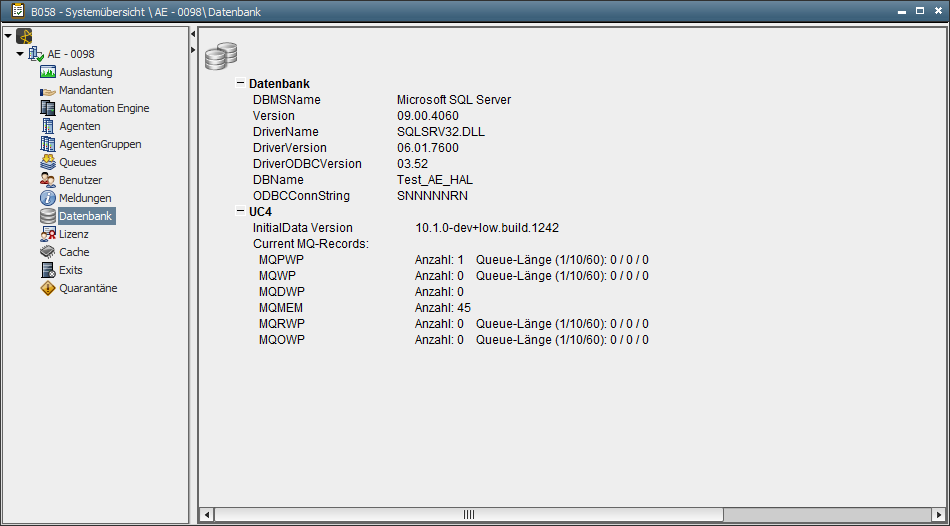This screenshot has width=950, height=526.
Task: Click the horizontal scrollbar thumb
Action: (x=468, y=514)
